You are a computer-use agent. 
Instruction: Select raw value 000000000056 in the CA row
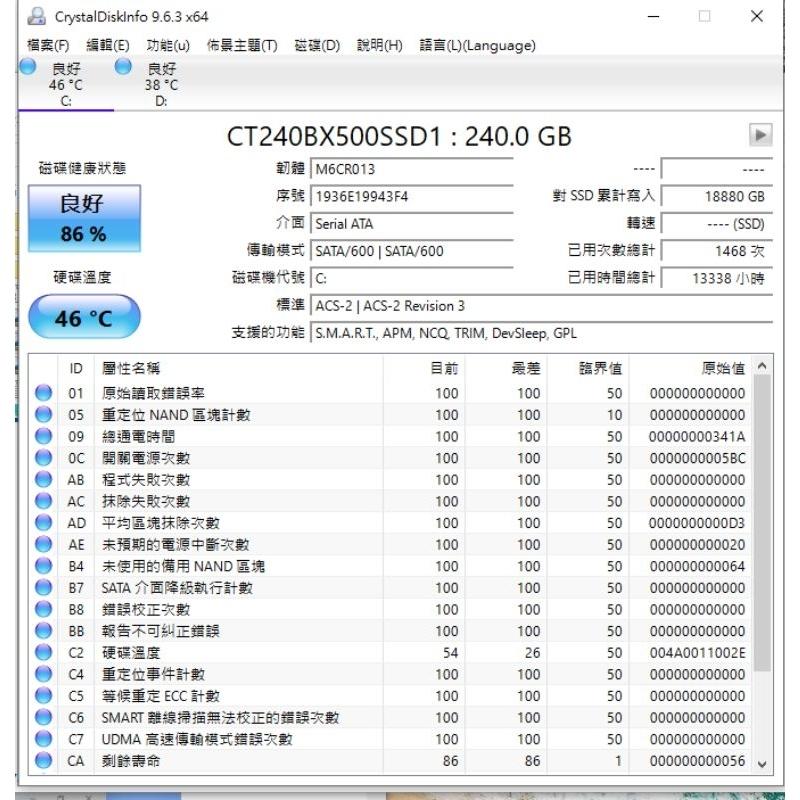tap(697, 761)
